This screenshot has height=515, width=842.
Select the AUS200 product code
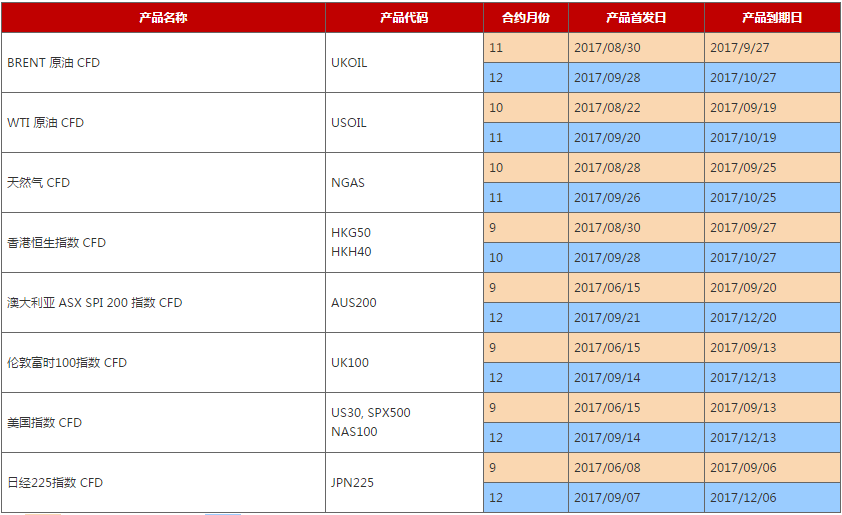pos(354,303)
